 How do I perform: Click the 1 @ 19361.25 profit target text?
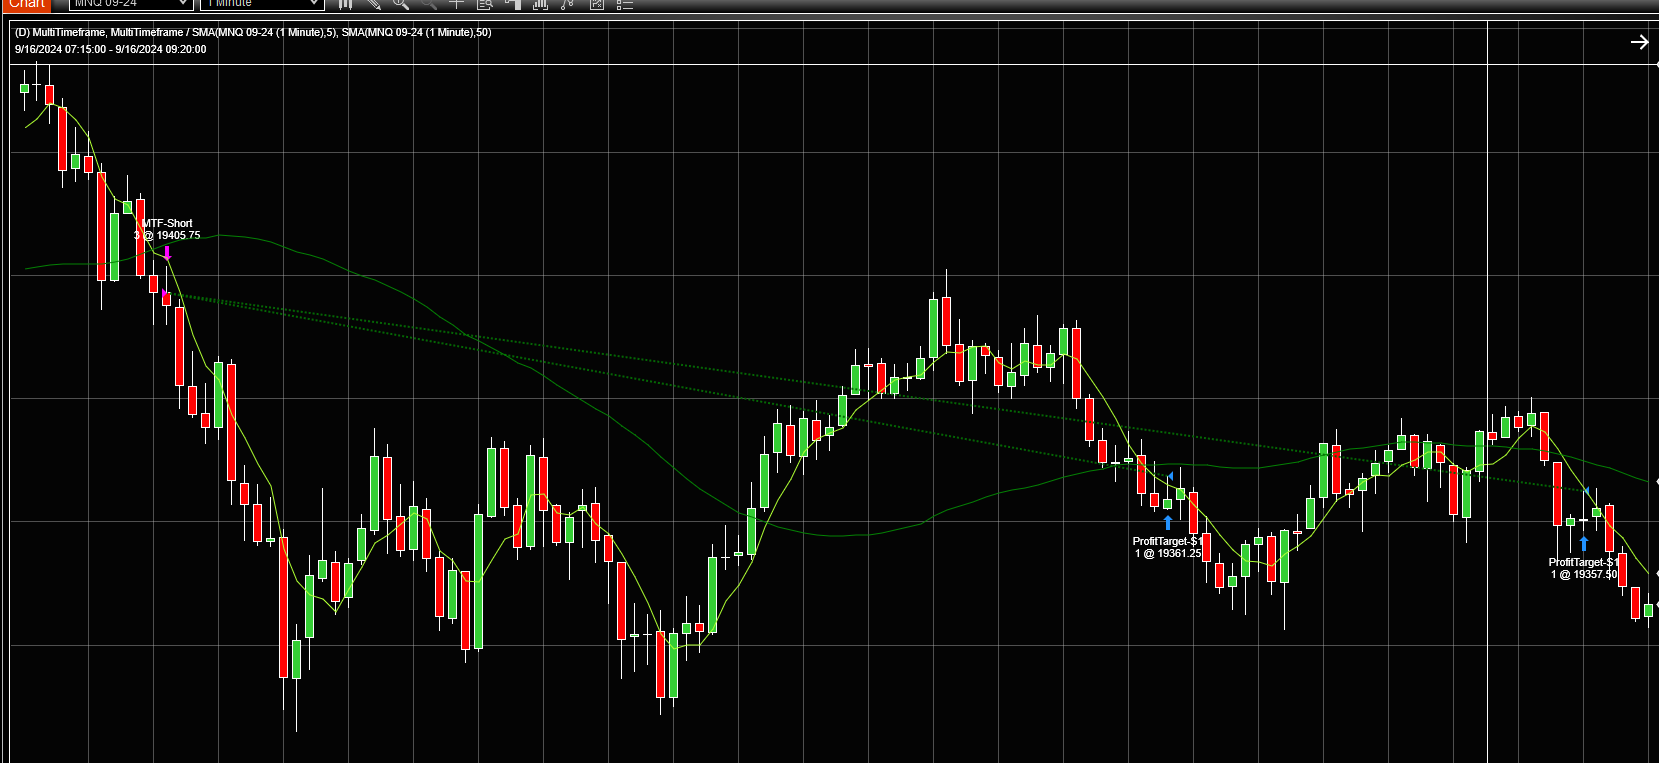click(1168, 554)
